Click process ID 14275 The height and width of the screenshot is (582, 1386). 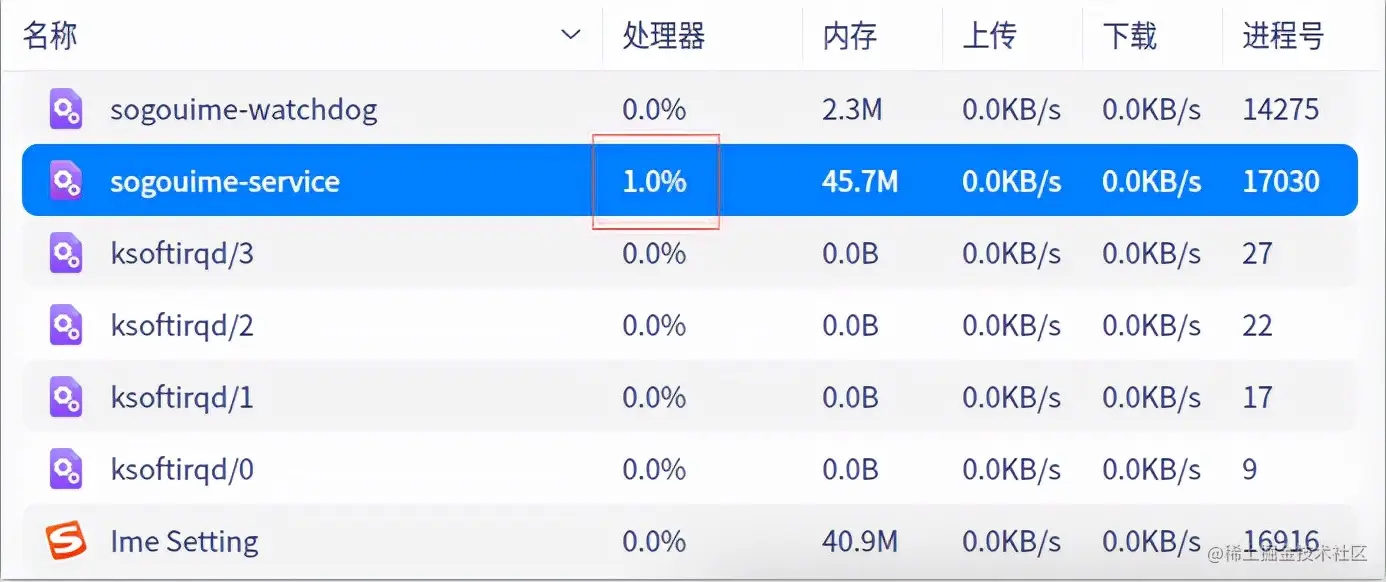pos(1281,109)
